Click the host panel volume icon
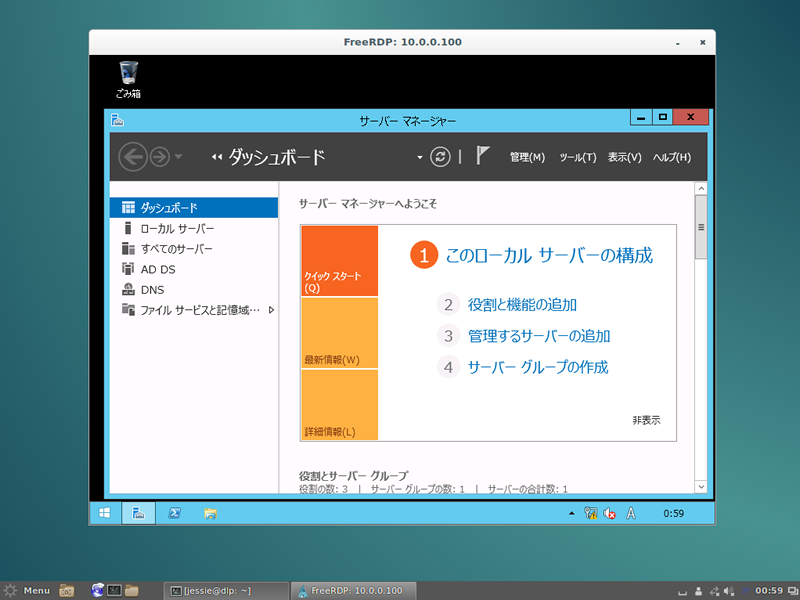Image resolution: width=800 pixels, height=600 pixels. [729, 591]
